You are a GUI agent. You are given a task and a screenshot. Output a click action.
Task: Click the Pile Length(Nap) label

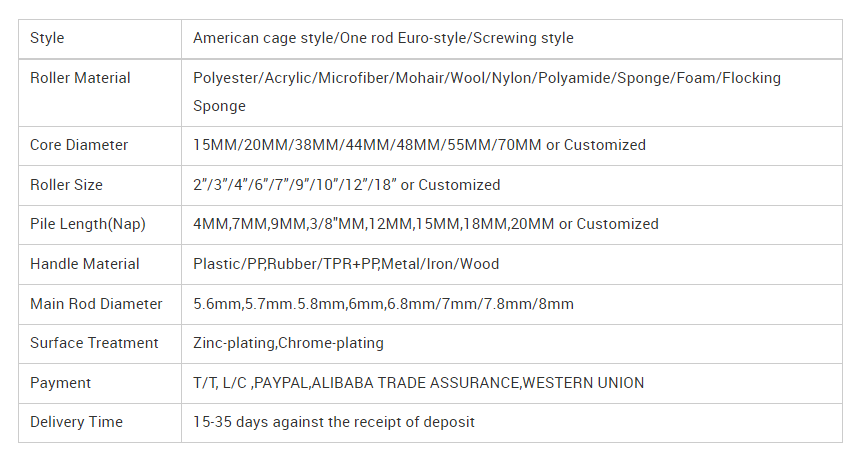pyautogui.click(x=88, y=224)
